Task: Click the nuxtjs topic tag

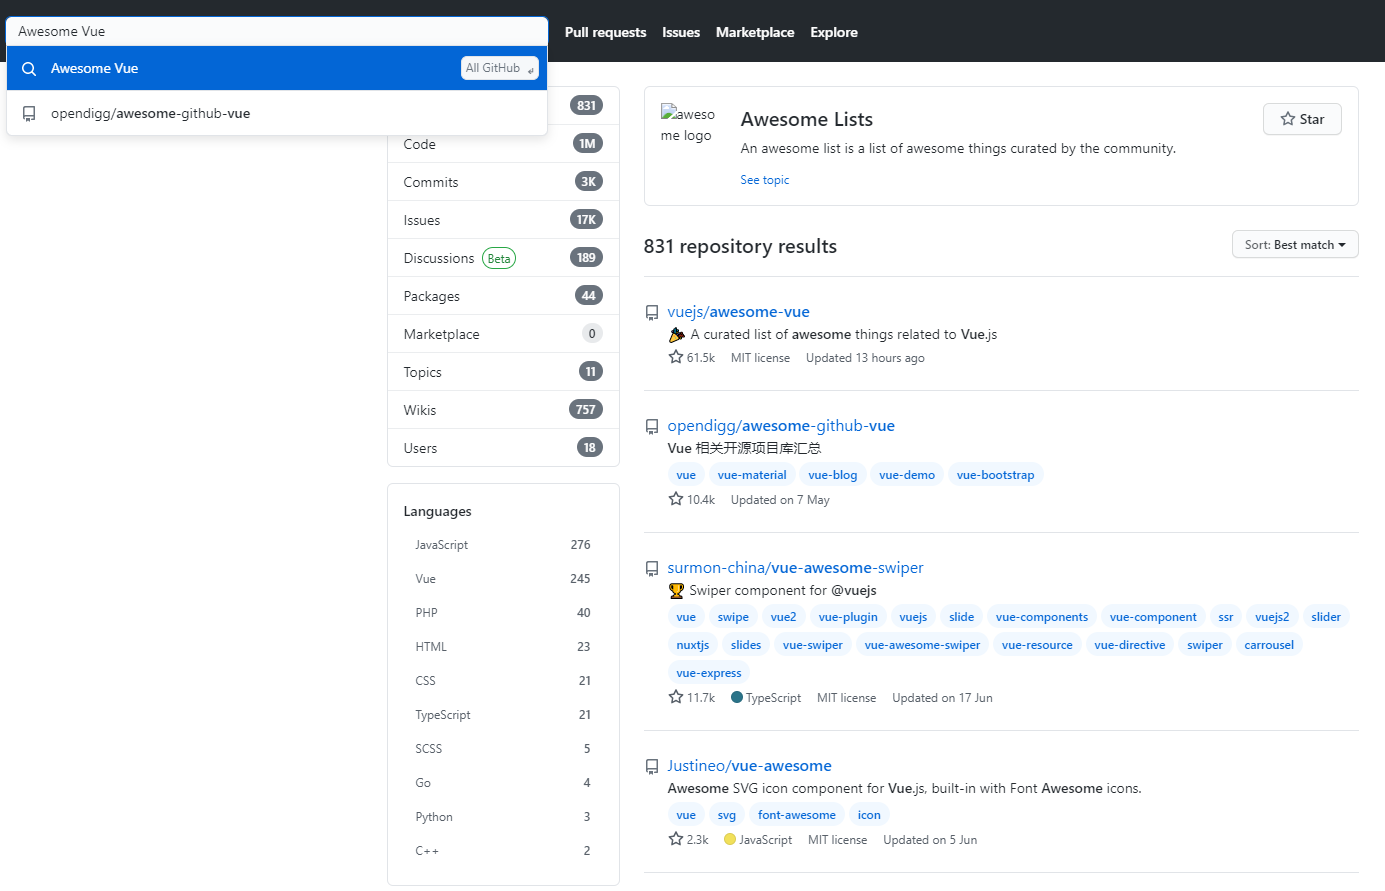Action: (693, 645)
